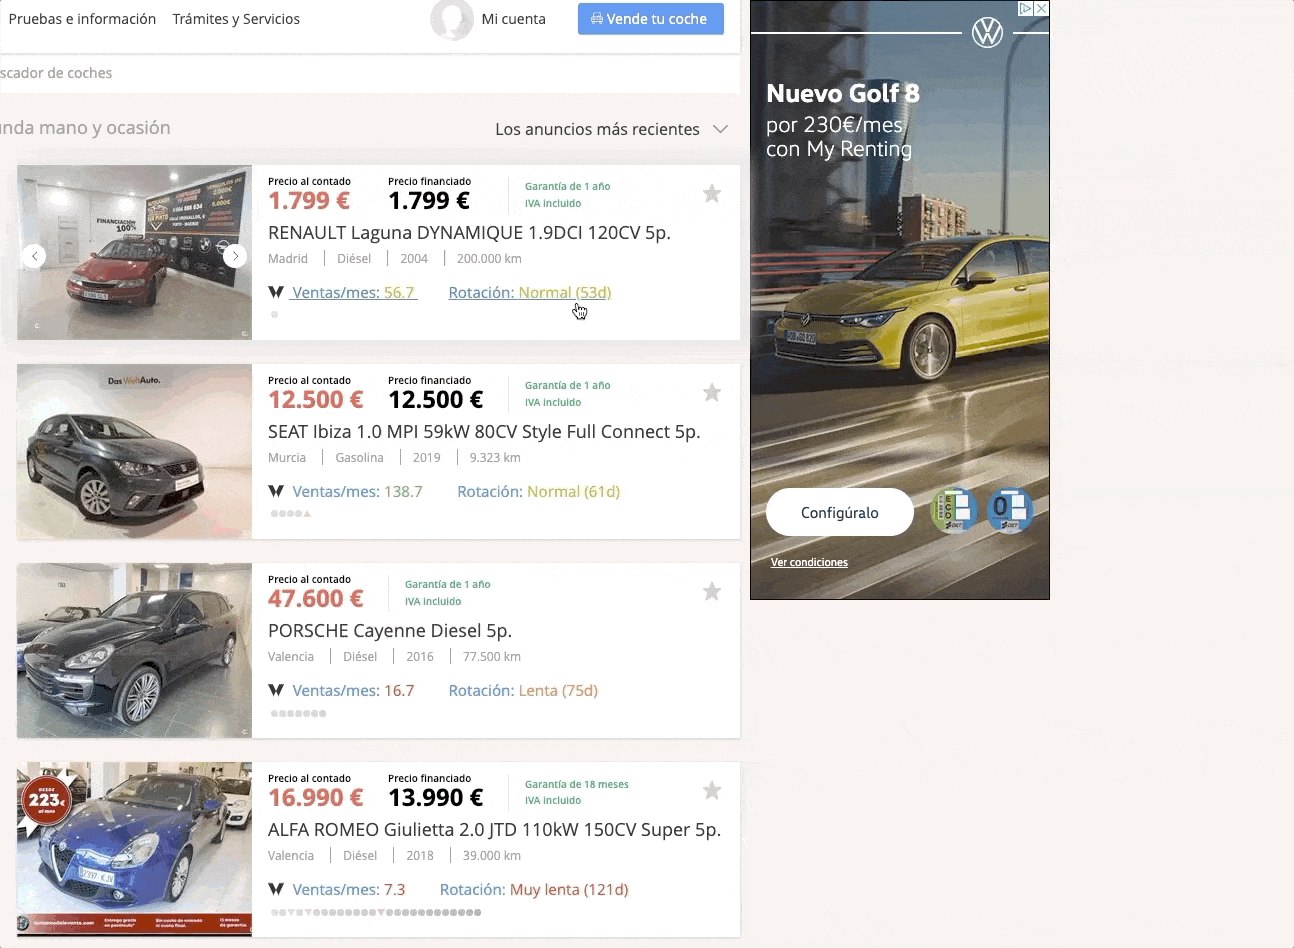Click the 16.990 € cash price

pos(316,797)
